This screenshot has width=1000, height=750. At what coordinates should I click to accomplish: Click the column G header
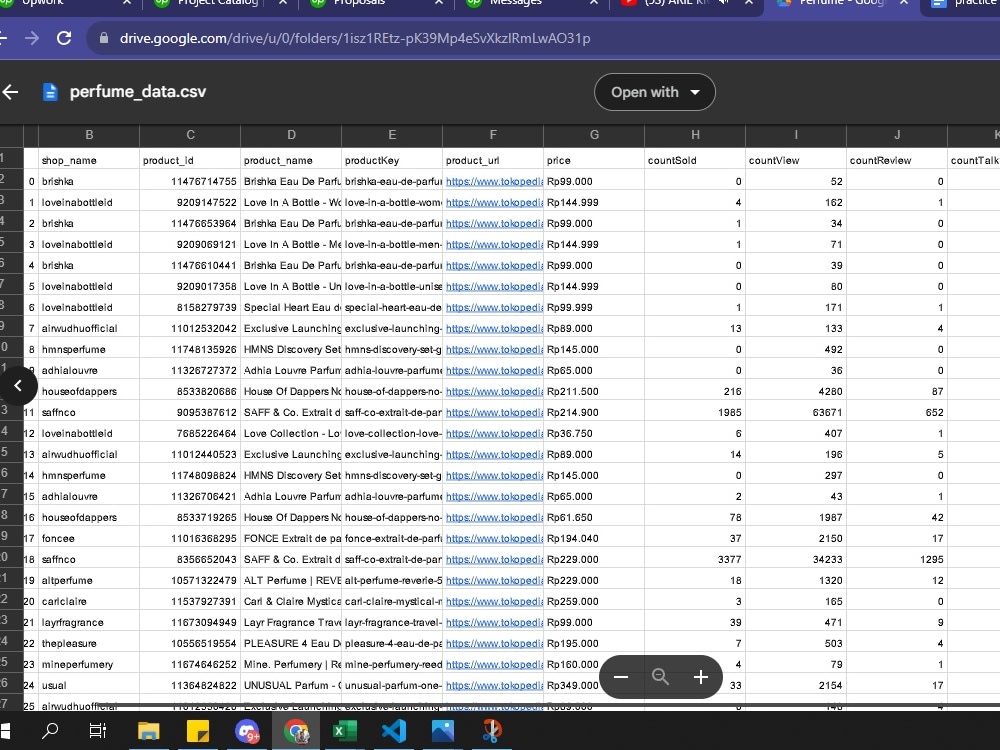pyautogui.click(x=594, y=135)
